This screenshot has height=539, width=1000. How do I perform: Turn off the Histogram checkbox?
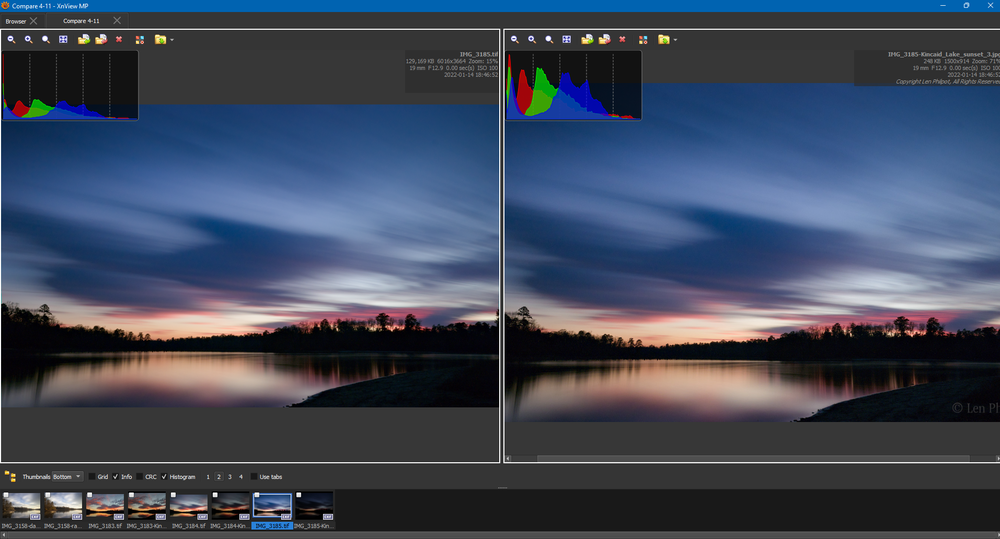[x=164, y=477]
